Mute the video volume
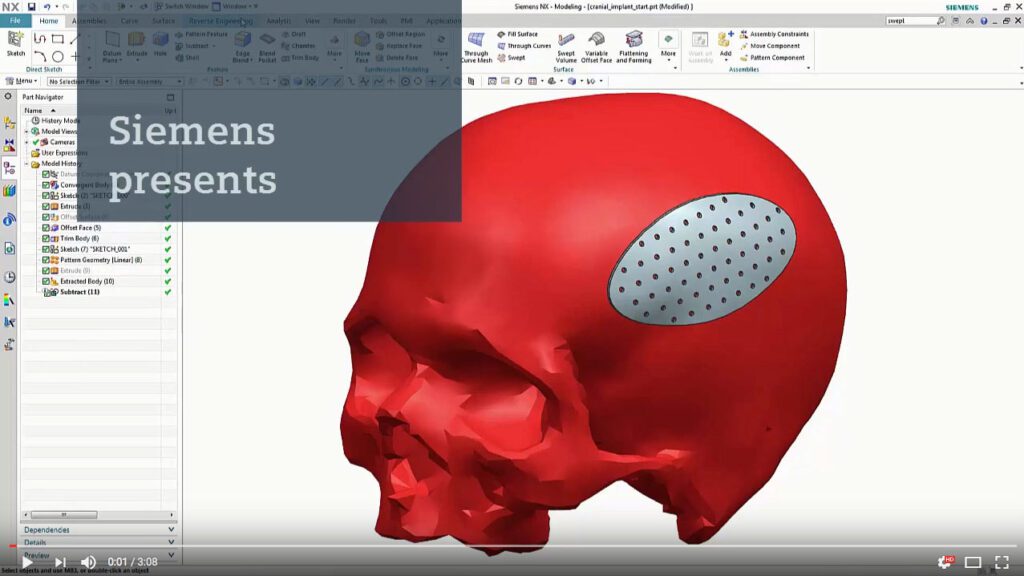 coord(88,562)
